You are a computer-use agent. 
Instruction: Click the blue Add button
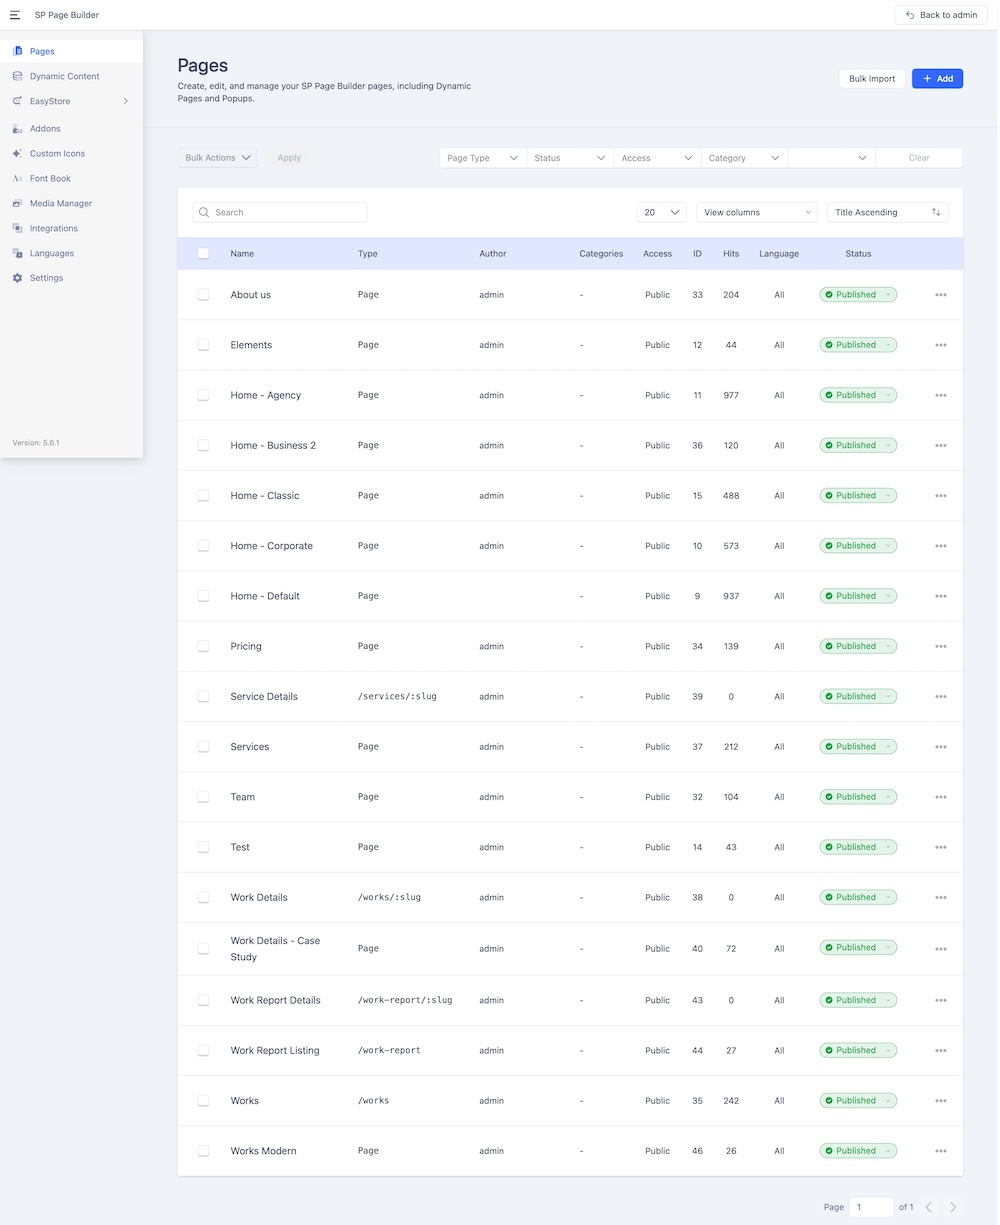pyautogui.click(x=937, y=78)
